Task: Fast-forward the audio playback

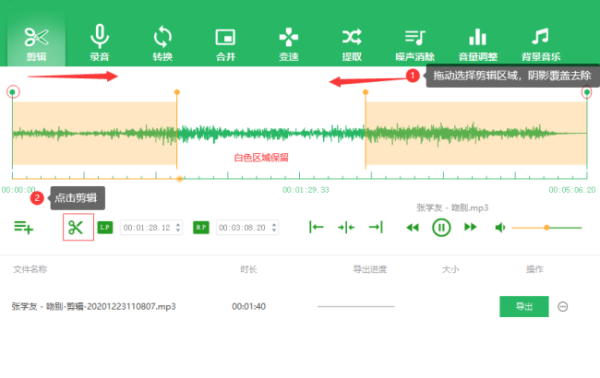Action: click(x=470, y=227)
